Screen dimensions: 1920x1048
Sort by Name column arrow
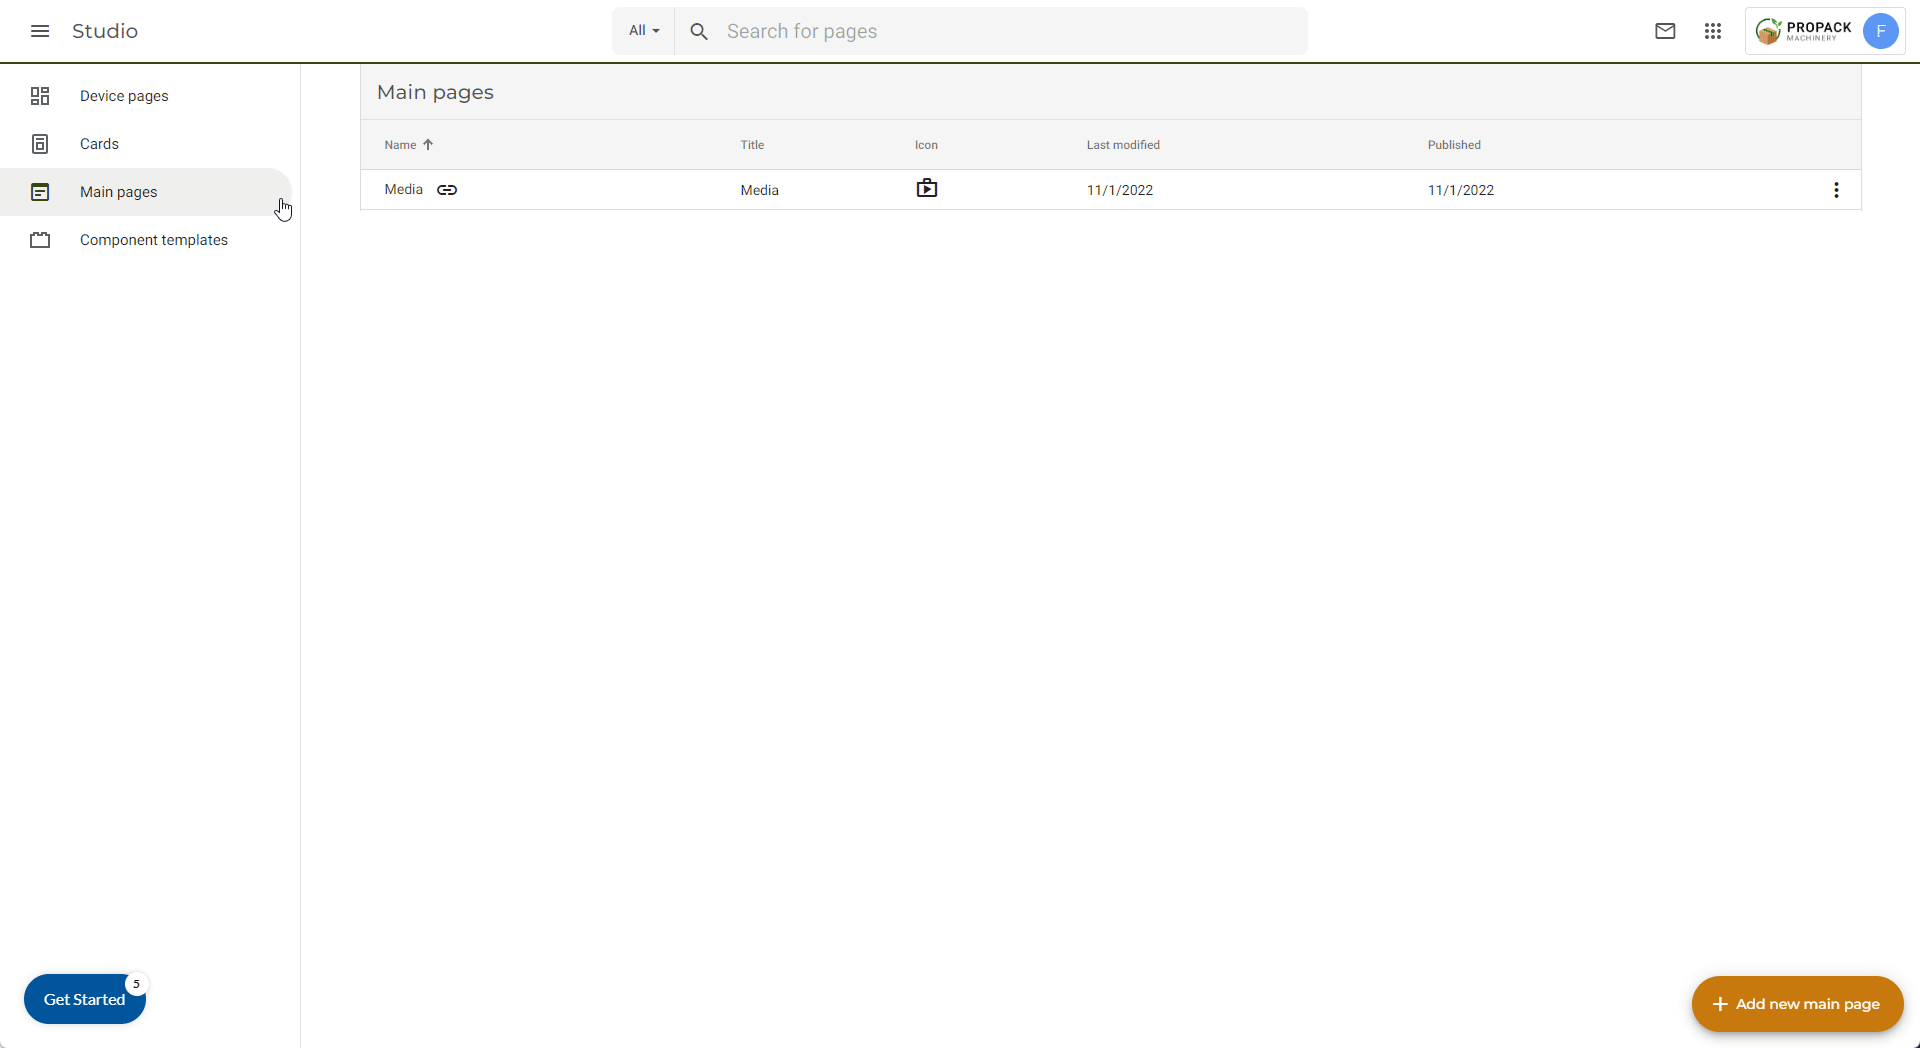click(428, 145)
